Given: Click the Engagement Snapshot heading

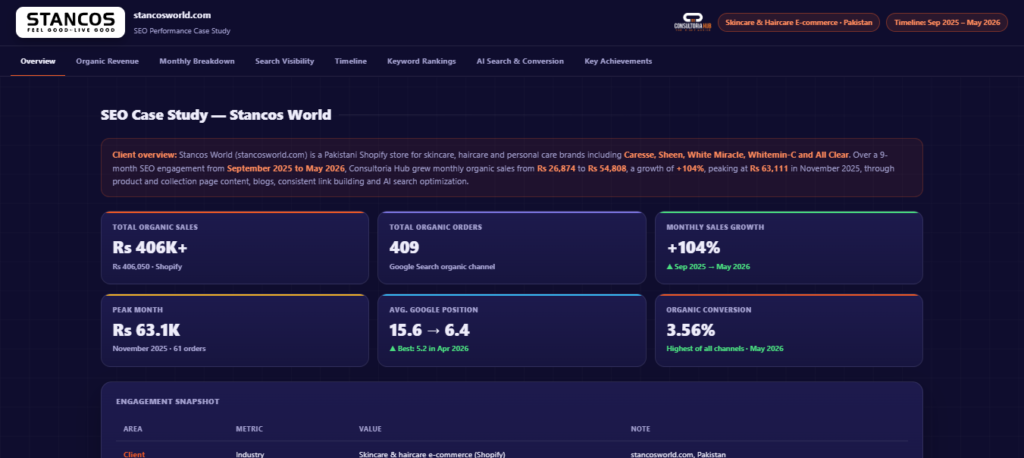Looking at the screenshot, I should tap(168, 401).
